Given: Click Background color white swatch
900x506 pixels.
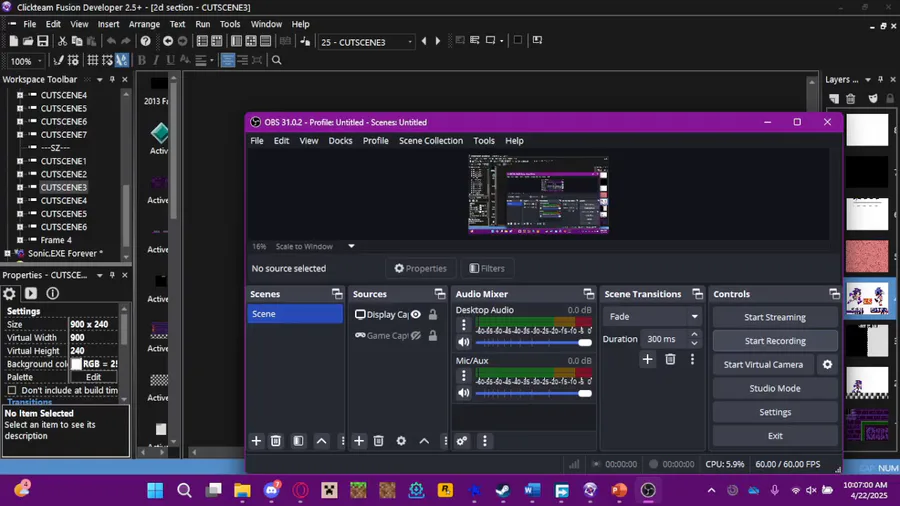Looking at the screenshot, I should coord(76,364).
